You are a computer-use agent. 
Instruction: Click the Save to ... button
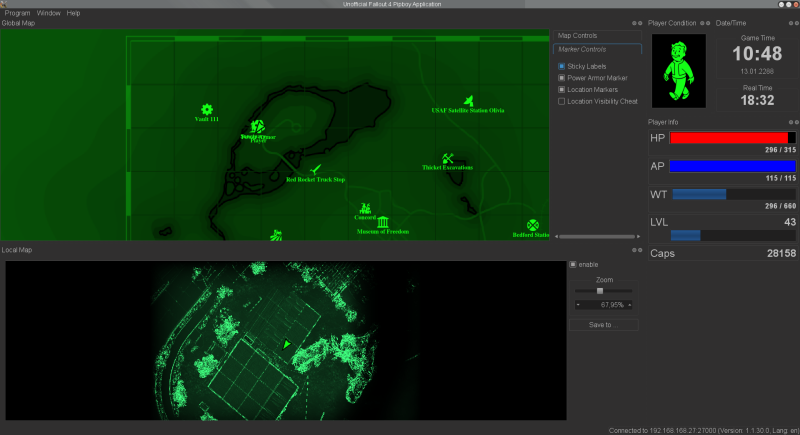(604, 325)
